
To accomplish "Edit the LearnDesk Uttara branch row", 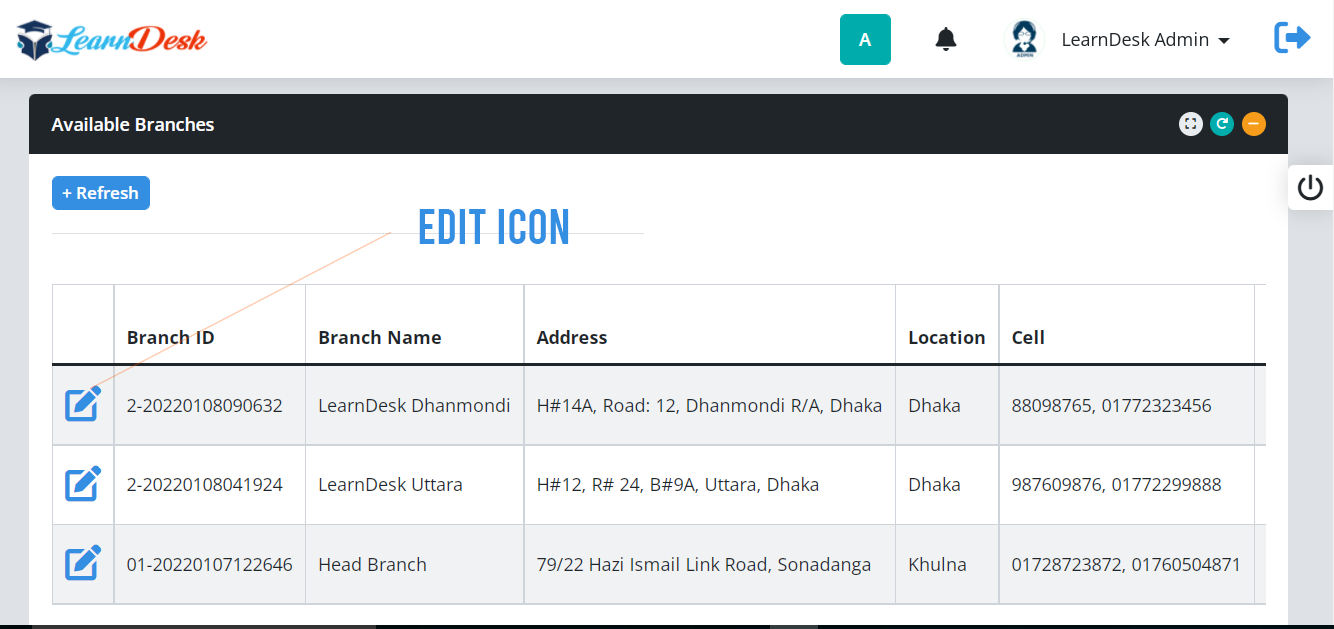I will tap(83, 484).
